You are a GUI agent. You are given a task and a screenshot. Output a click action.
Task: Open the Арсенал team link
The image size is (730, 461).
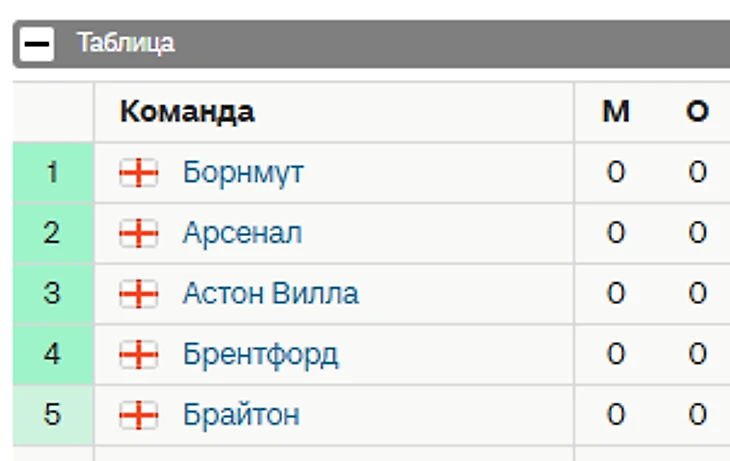tap(242, 233)
